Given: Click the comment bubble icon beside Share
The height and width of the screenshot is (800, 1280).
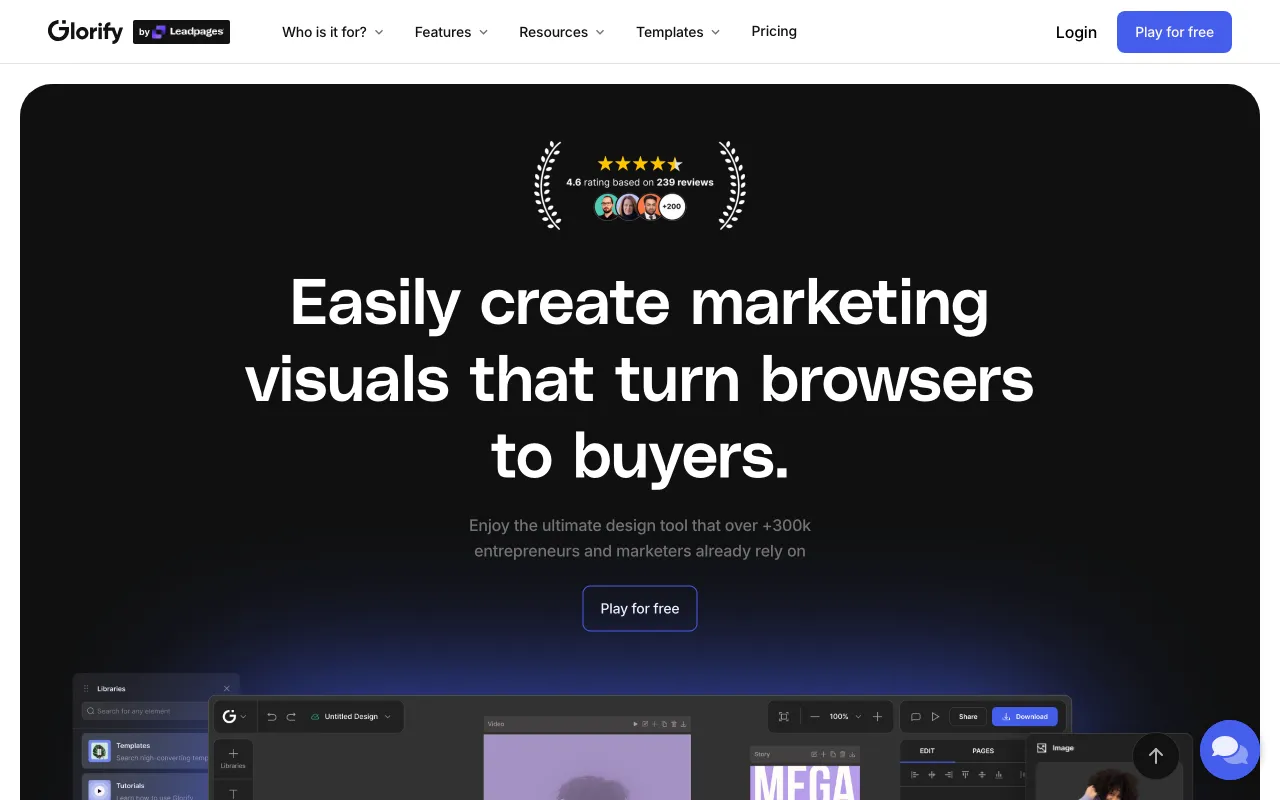Looking at the screenshot, I should (915, 717).
